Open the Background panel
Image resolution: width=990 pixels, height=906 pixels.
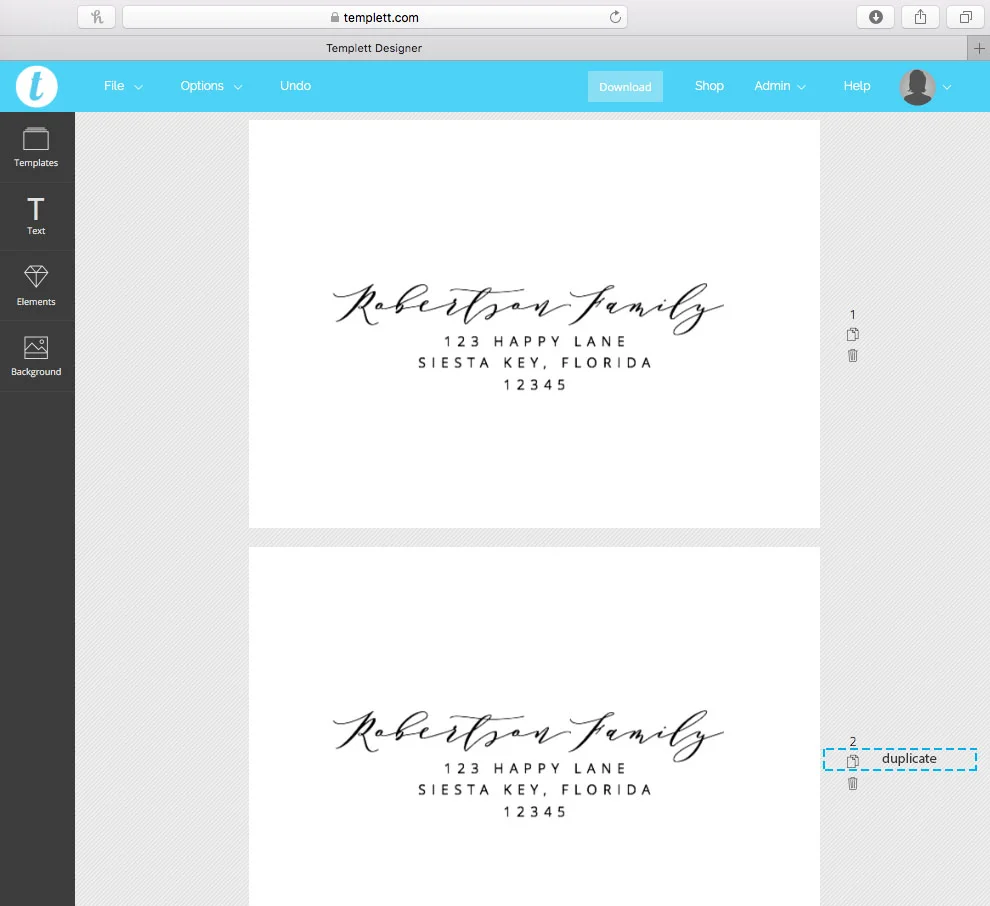click(x=36, y=356)
